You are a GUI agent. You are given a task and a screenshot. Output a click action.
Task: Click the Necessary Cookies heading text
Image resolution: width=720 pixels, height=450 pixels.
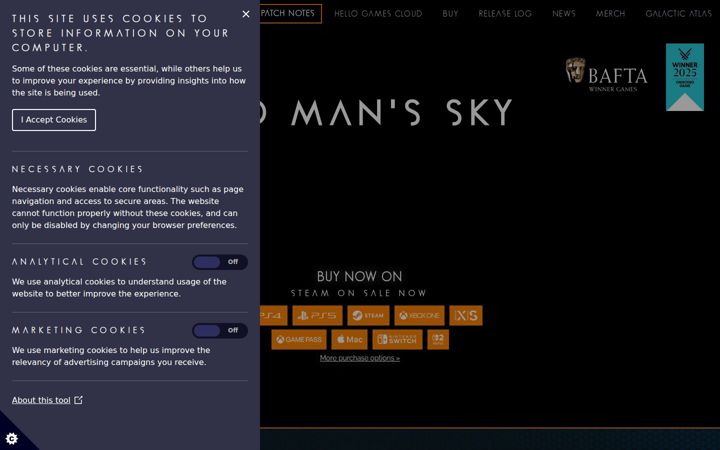click(x=77, y=169)
